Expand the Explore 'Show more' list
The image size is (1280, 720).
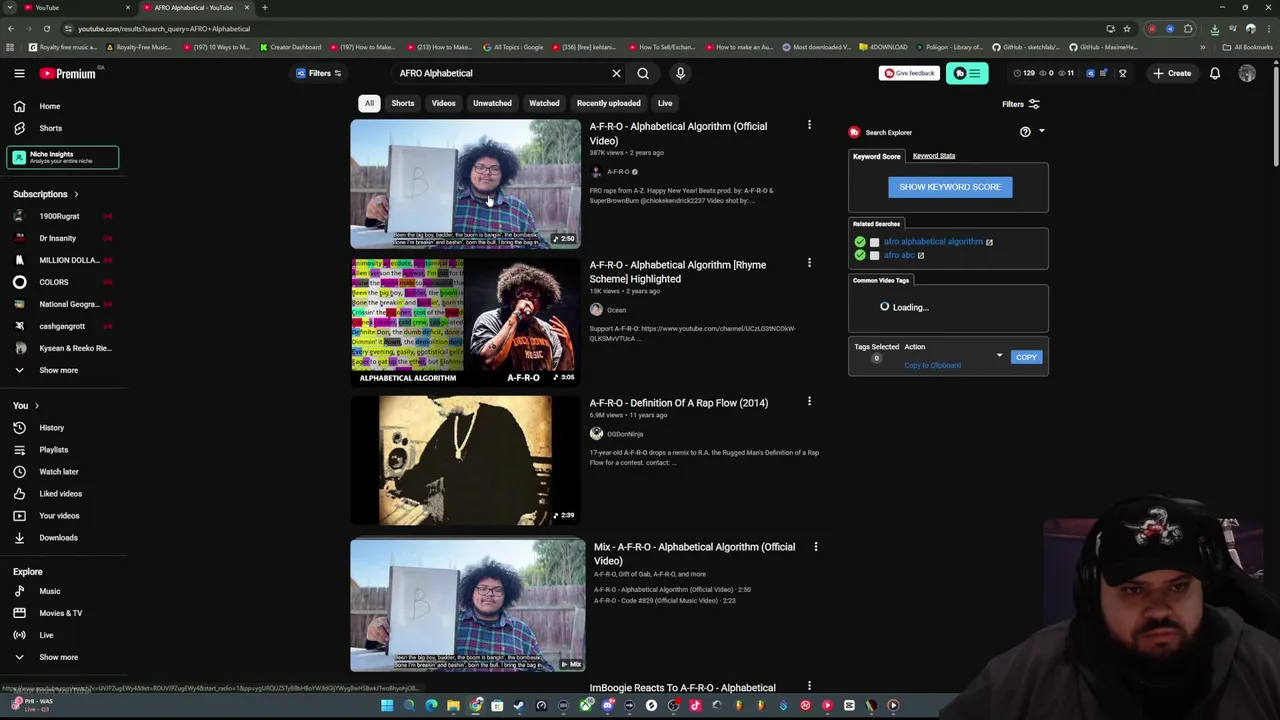(x=62, y=657)
